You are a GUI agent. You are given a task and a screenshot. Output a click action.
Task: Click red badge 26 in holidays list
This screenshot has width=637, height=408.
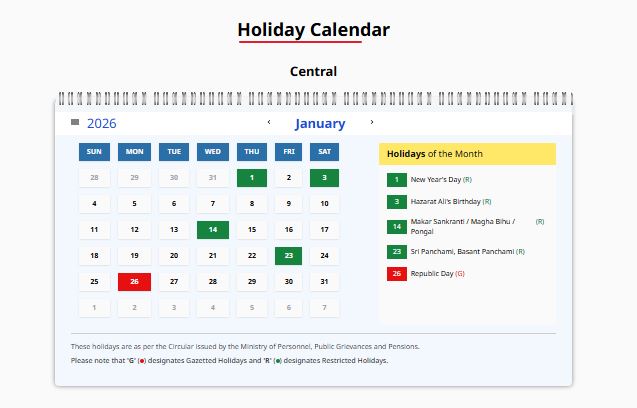tap(396, 273)
